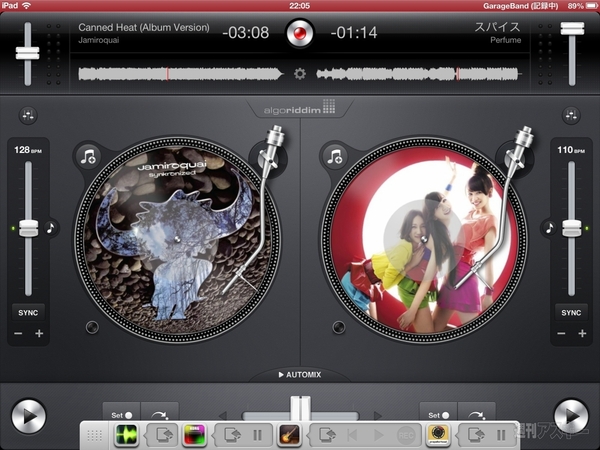This screenshot has width=600, height=450.
Task: Open the GarageBand guitar icon in Audiobus
Action: tap(289, 435)
